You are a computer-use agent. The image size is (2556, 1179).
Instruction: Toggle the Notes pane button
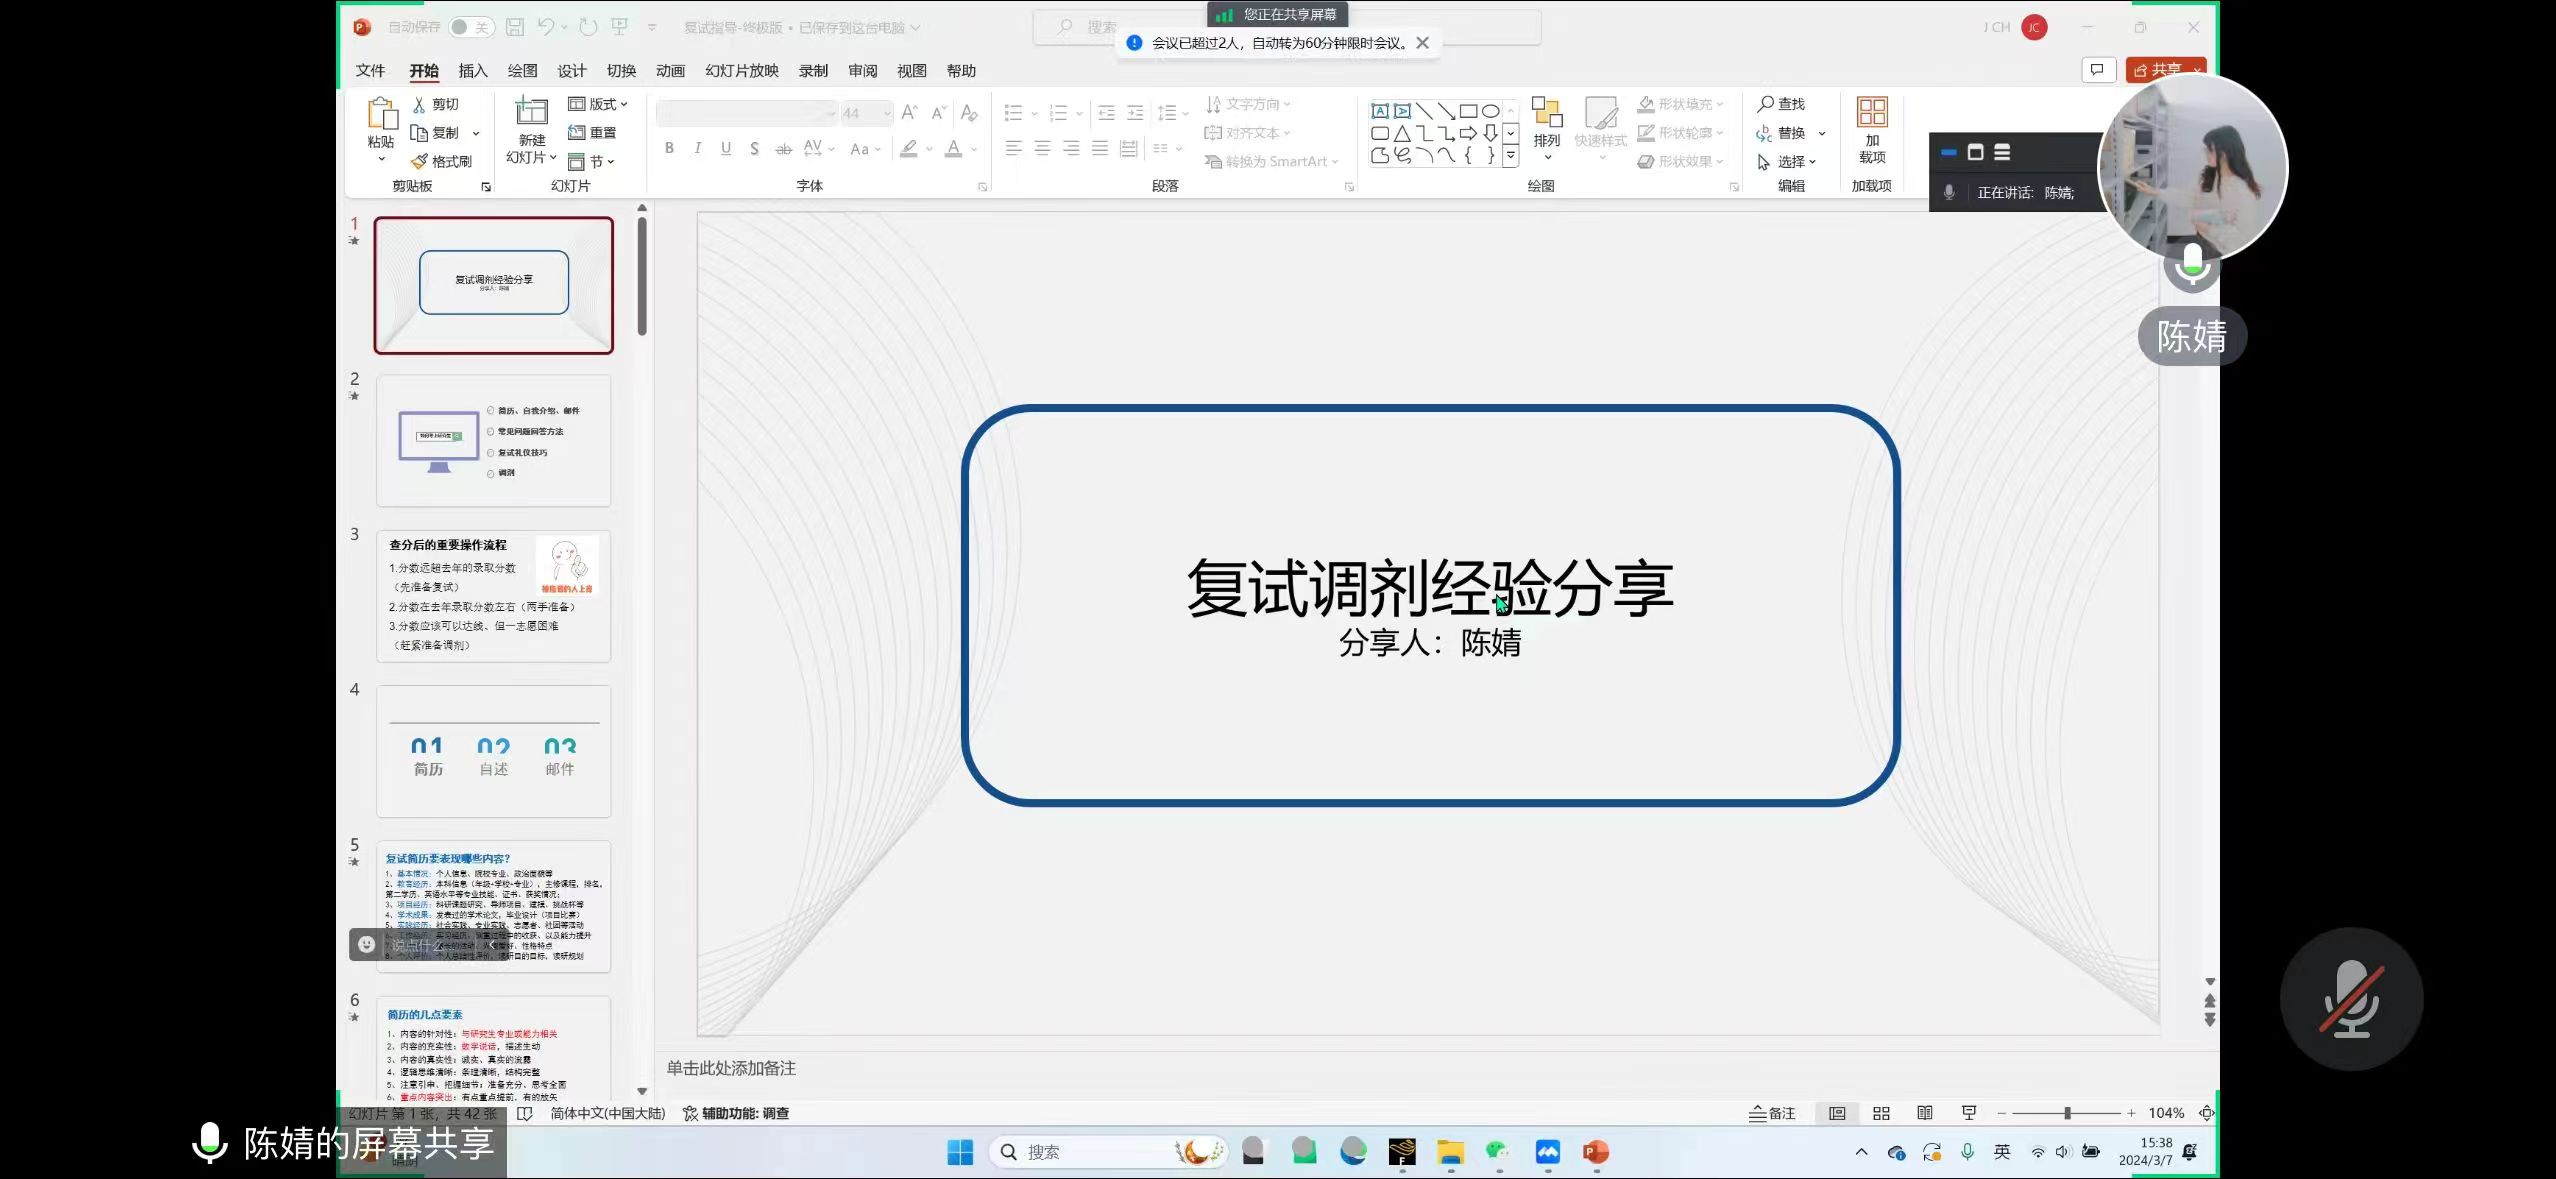coord(1772,1113)
